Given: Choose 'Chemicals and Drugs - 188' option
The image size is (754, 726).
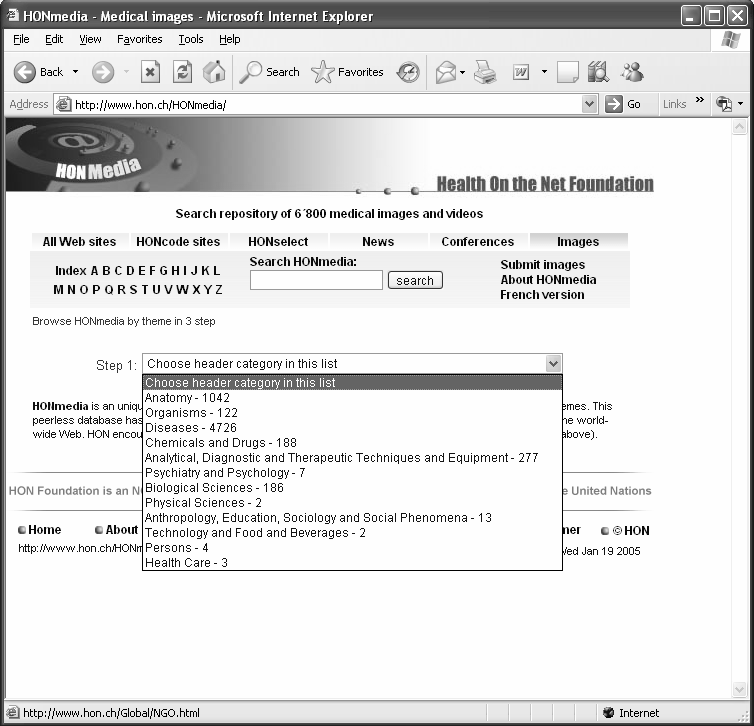Looking at the screenshot, I should tap(352, 442).
